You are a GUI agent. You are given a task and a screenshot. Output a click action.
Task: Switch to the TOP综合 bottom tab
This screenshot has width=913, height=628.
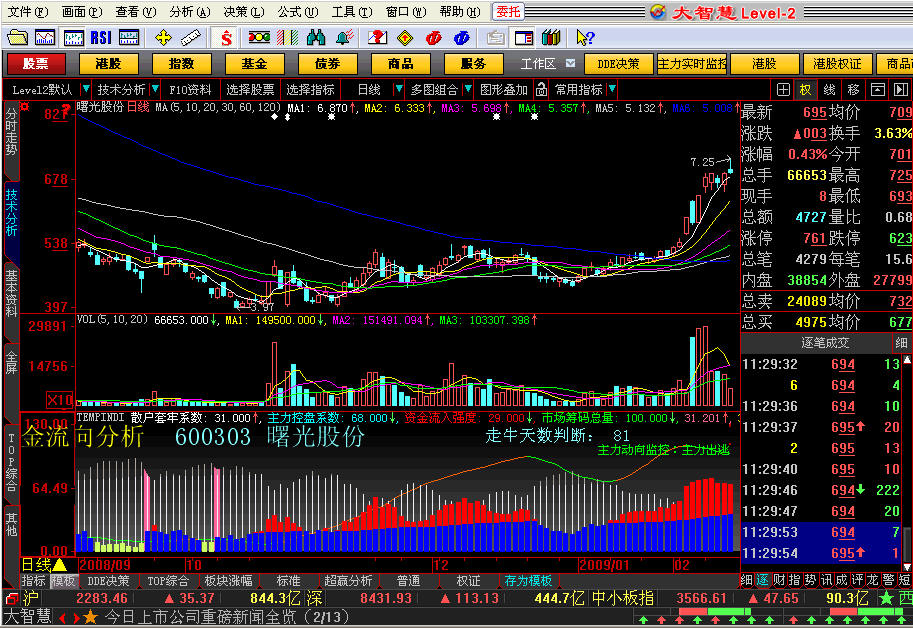[168, 581]
